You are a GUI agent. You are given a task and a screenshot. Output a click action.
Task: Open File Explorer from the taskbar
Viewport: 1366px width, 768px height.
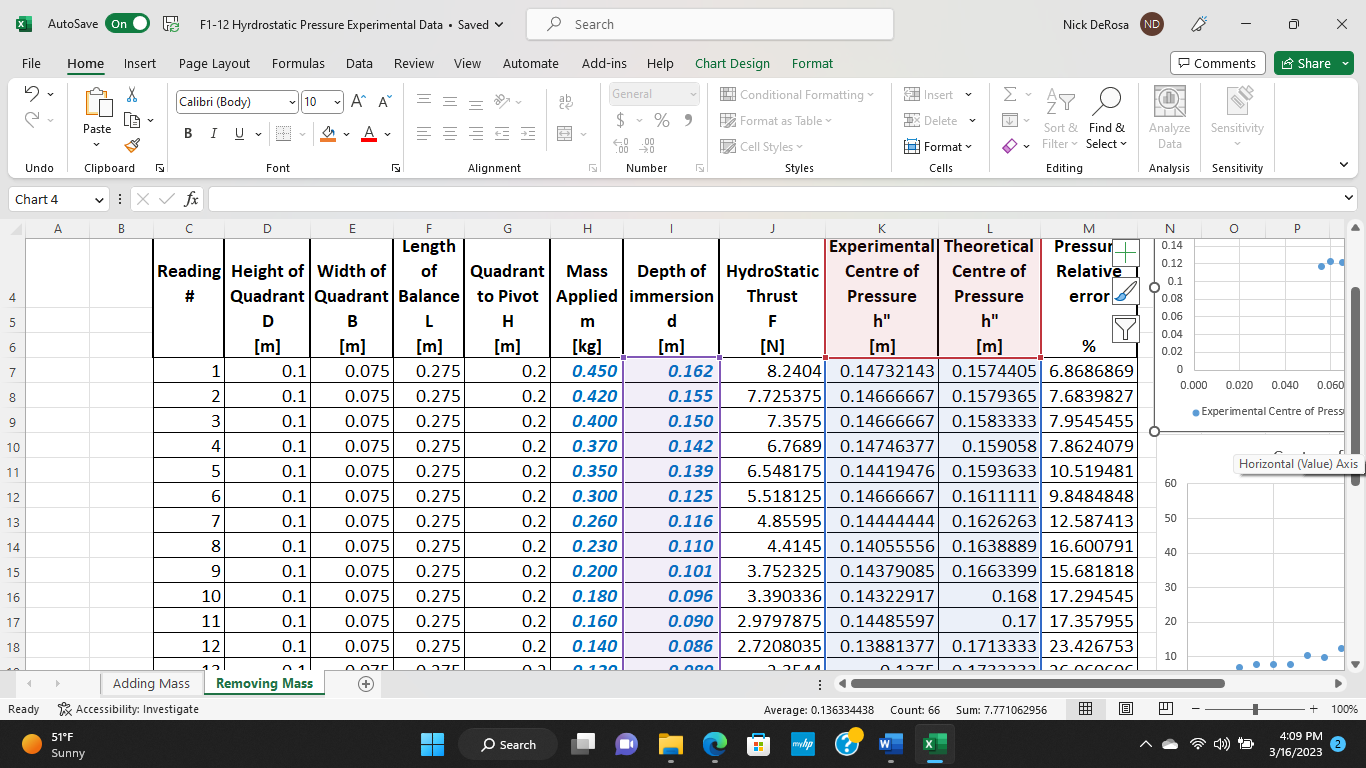tap(670, 744)
